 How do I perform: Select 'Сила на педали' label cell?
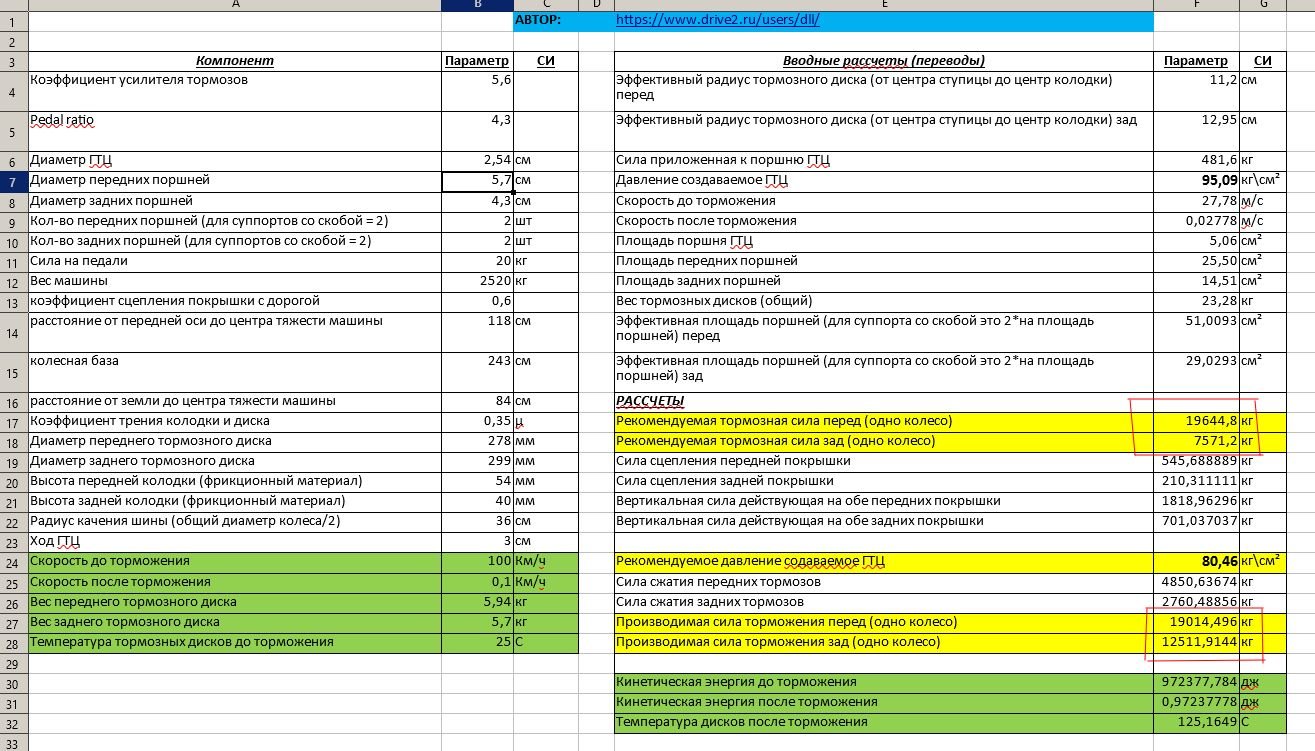pyautogui.click(x=235, y=261)
